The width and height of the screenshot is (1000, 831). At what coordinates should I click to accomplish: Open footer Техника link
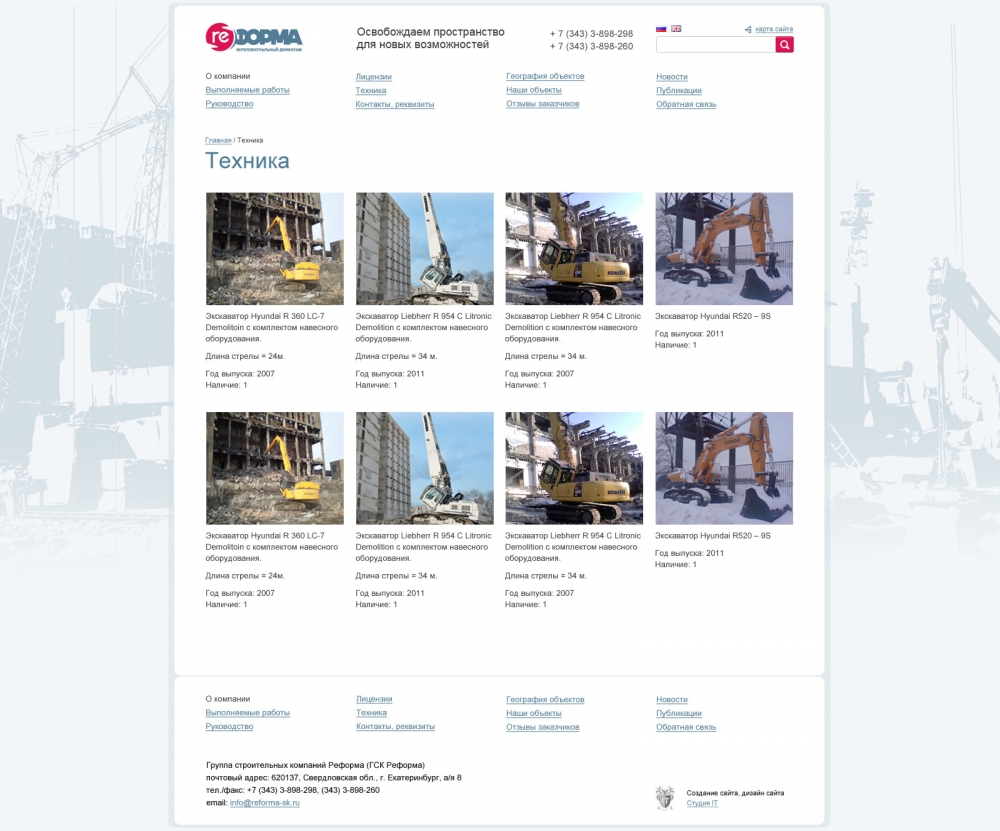pyautogui.click(x=372, y=713)
